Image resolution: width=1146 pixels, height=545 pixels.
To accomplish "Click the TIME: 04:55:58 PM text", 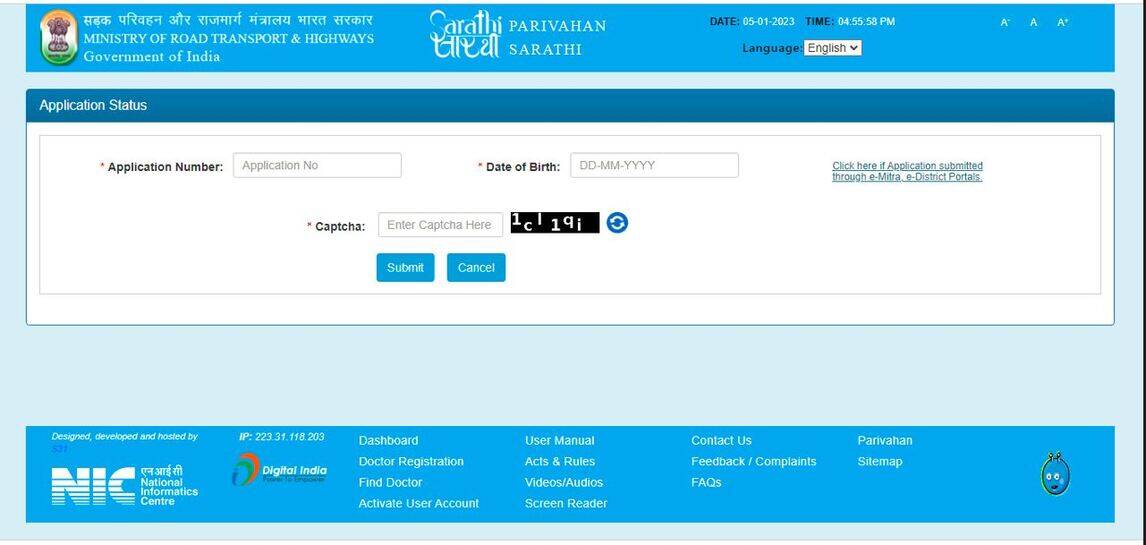I will [850, 22].
